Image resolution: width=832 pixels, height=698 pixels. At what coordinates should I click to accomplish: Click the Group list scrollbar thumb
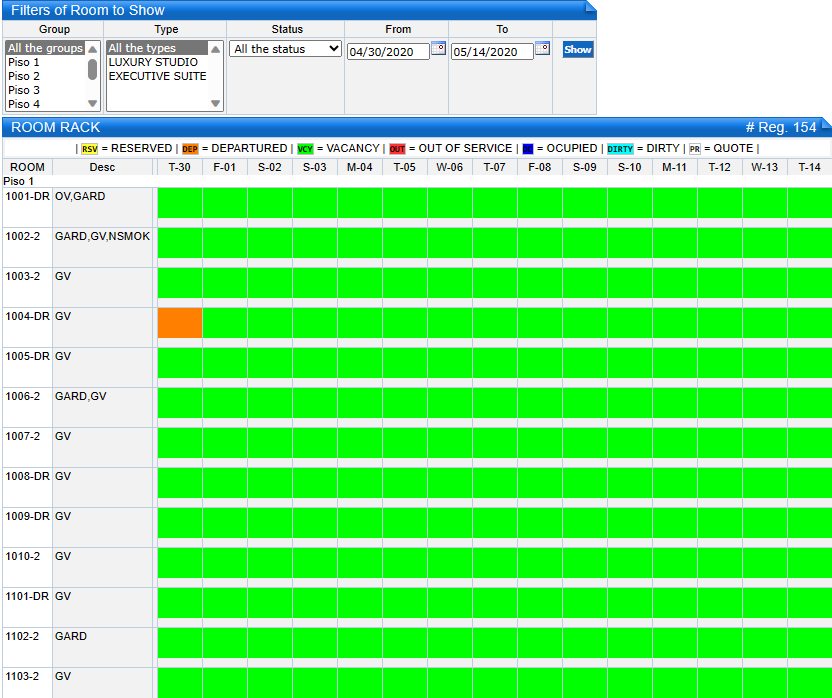coord(92,70)
